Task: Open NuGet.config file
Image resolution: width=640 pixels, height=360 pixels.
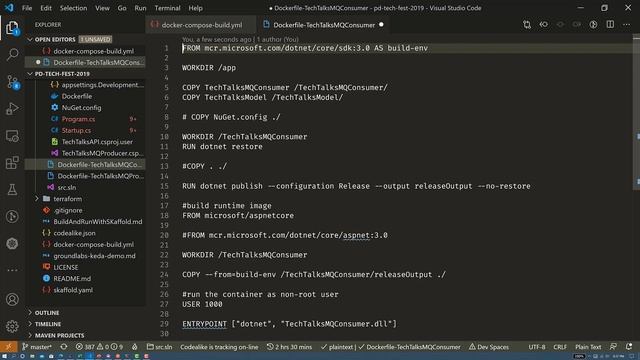Action: (x=81, y=108)
